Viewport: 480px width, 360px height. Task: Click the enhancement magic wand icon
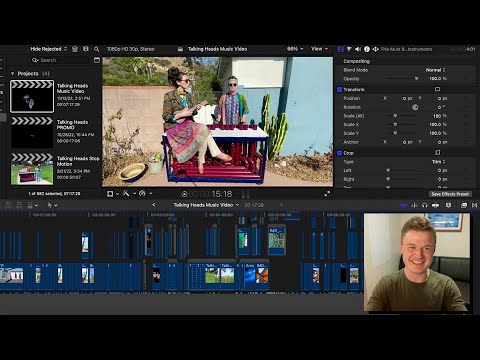pos(126,193)
